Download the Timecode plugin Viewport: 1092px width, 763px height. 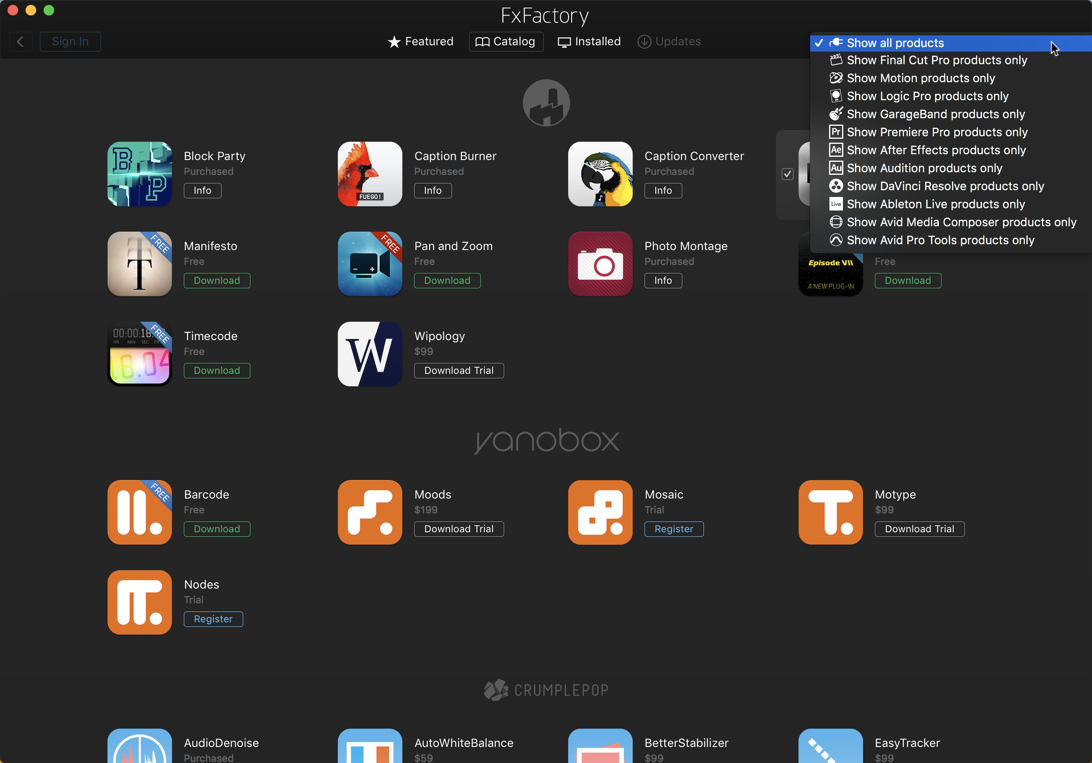pos(217,370)
